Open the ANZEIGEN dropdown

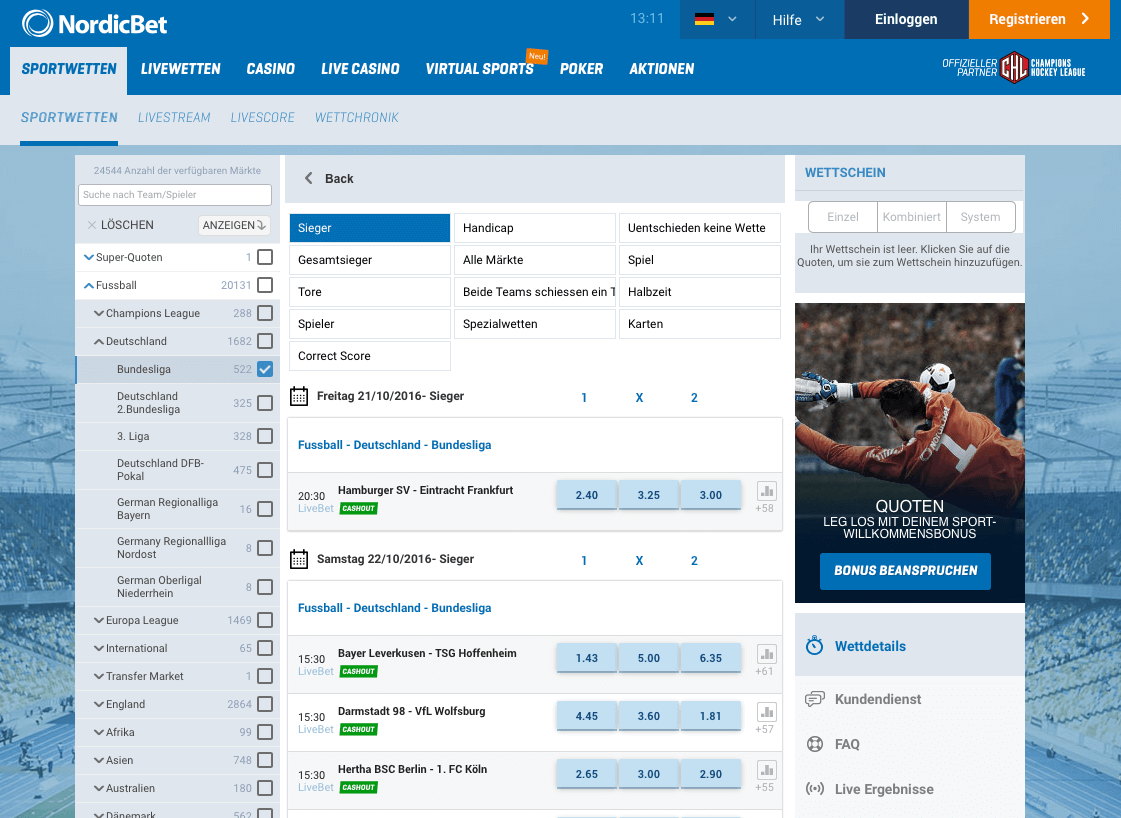pyautogui.click(x=234, y=225)
